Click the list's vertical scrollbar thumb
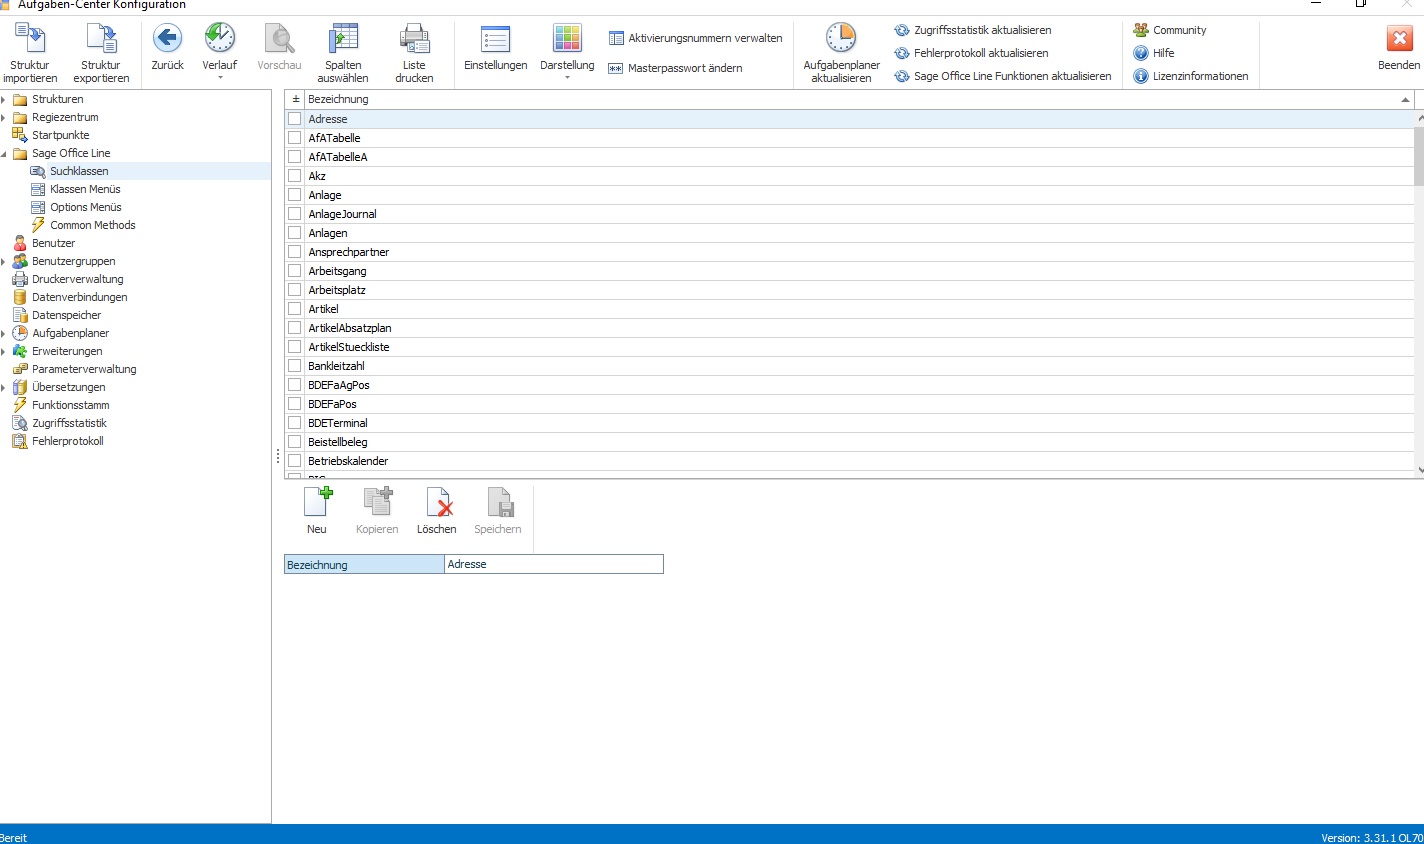The height and width of the screenshot is (844, 1424). (x=1419, y=155)
